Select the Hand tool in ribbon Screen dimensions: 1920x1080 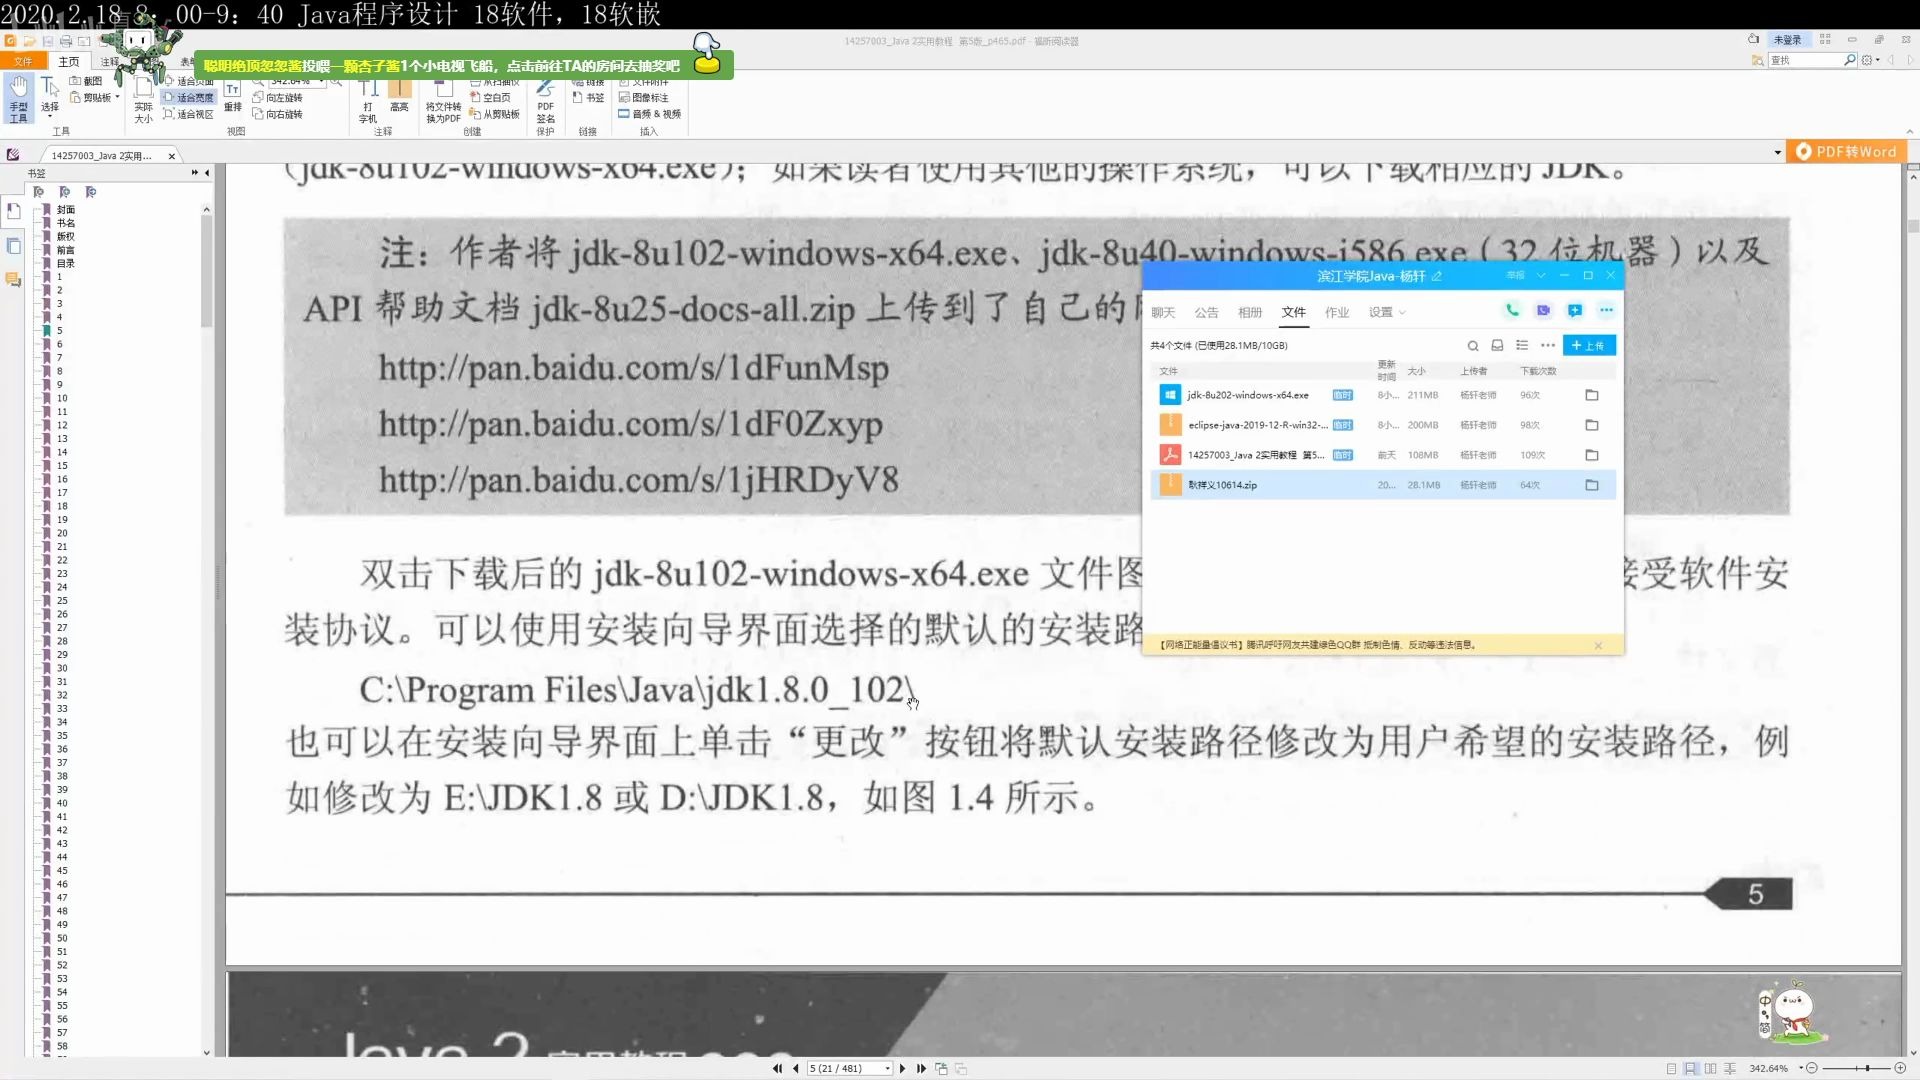18,98
